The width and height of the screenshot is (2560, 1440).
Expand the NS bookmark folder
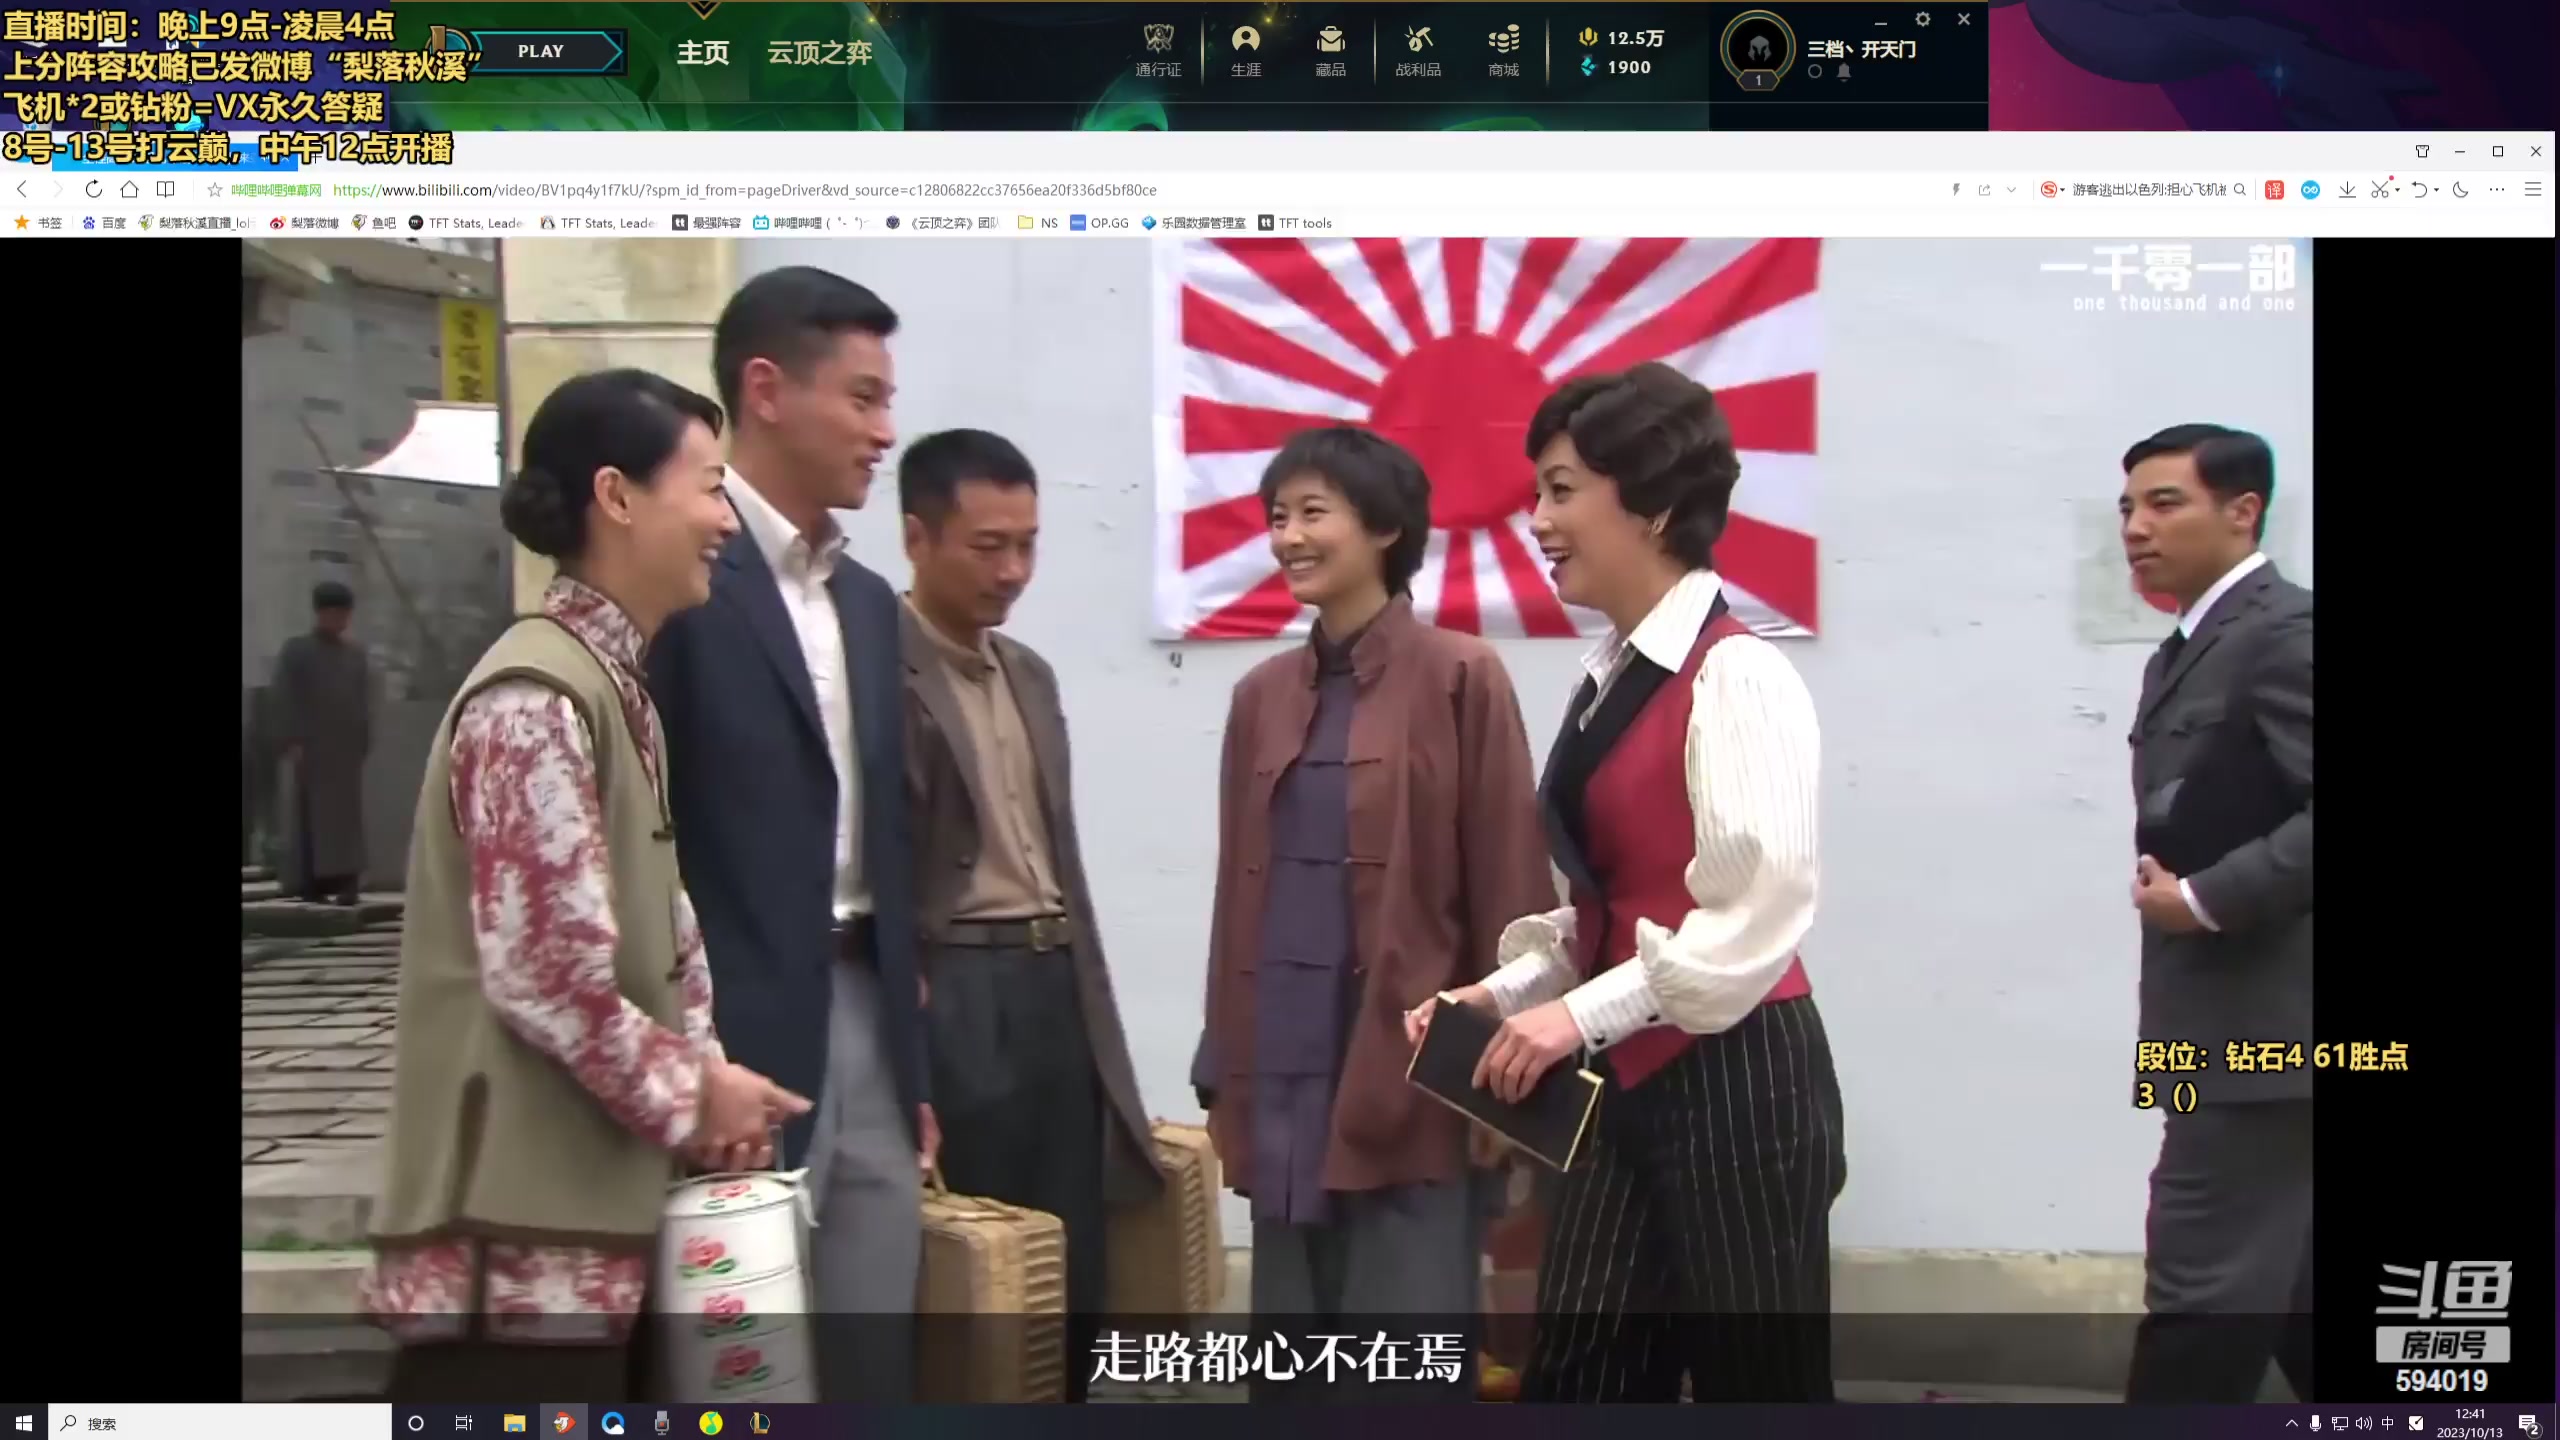(x=1038, y=223)
